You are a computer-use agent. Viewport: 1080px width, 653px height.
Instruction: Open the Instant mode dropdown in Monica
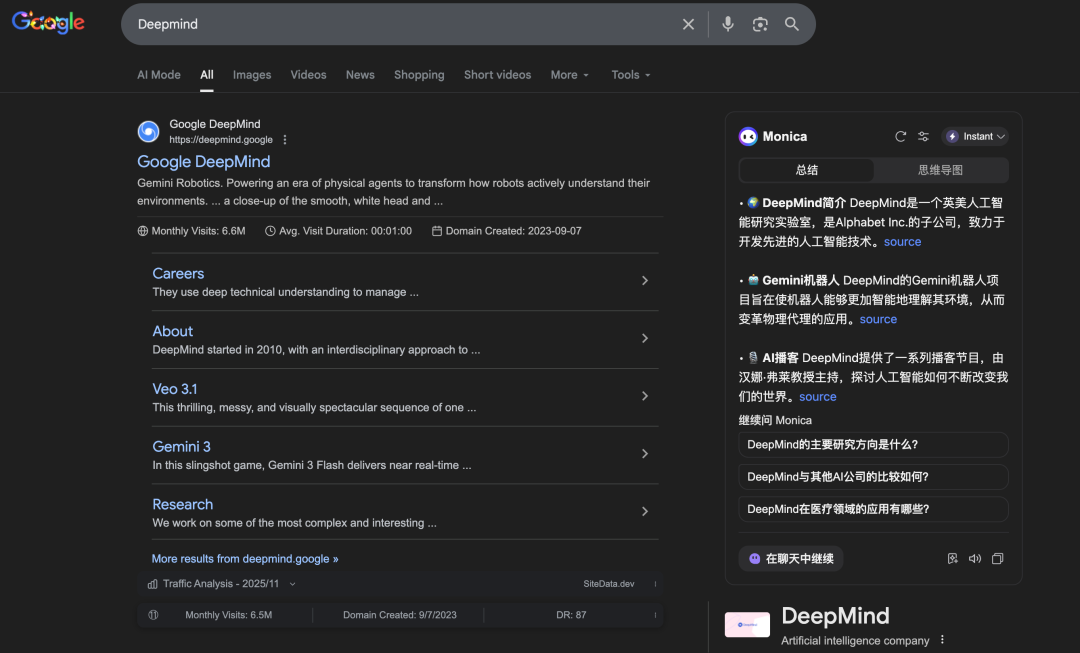(x=975, y=136)
